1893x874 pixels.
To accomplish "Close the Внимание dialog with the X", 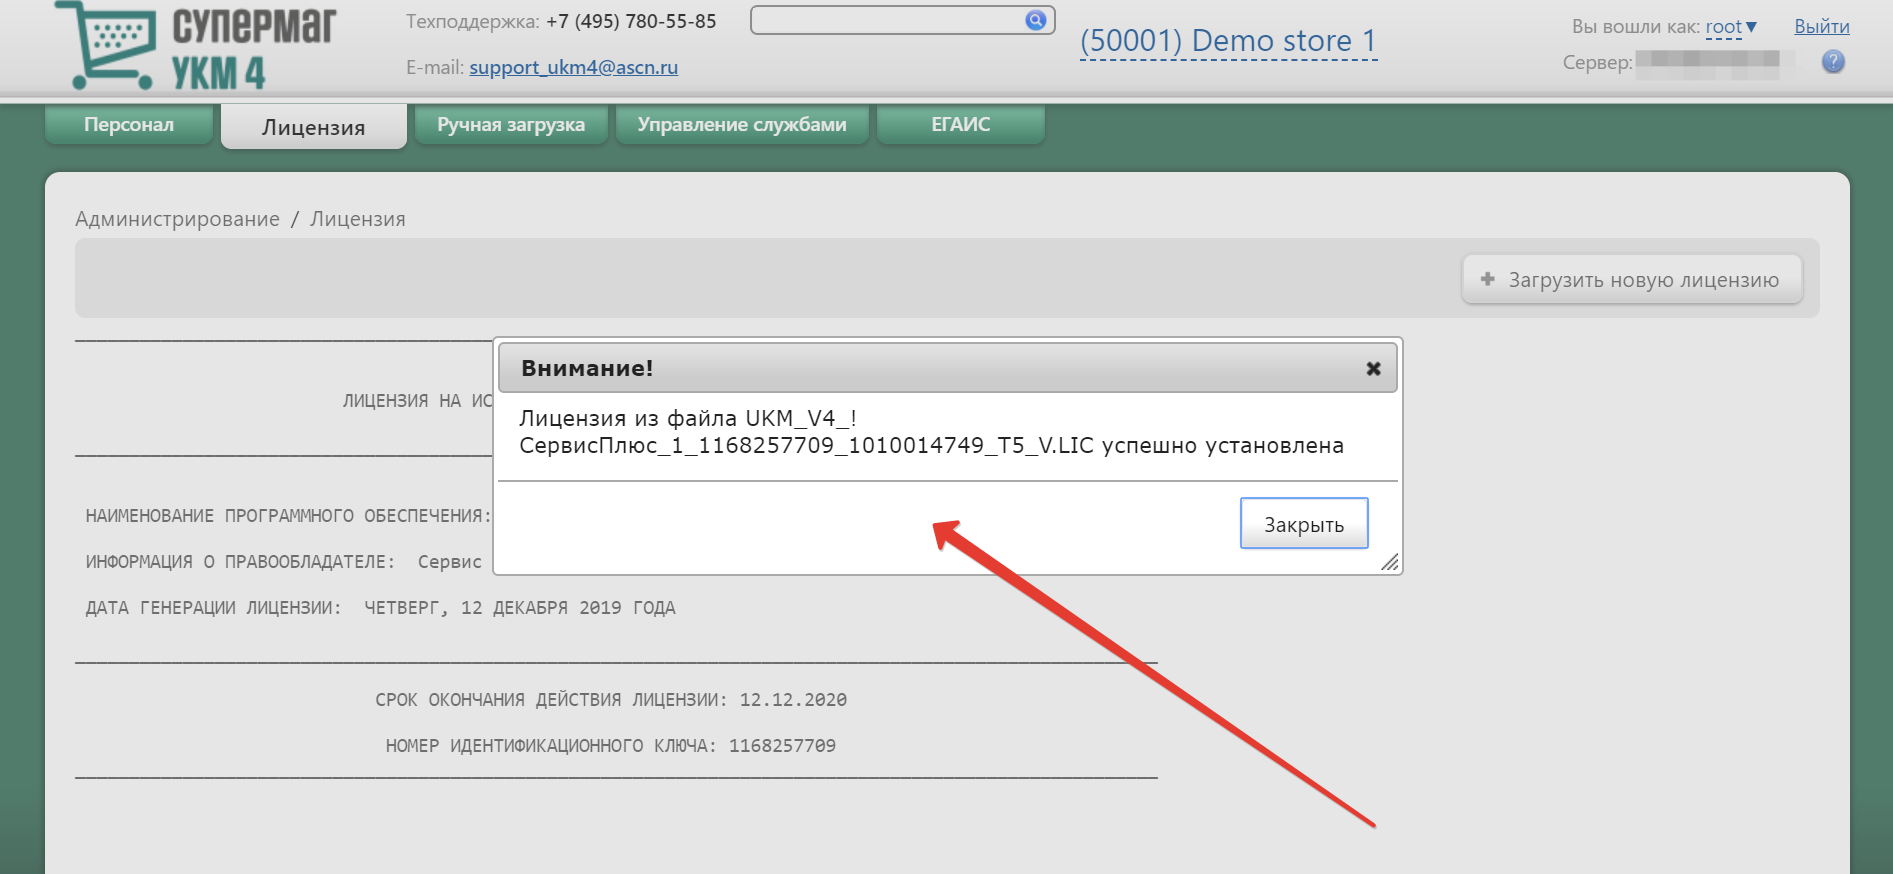I will pos(1374,369).
